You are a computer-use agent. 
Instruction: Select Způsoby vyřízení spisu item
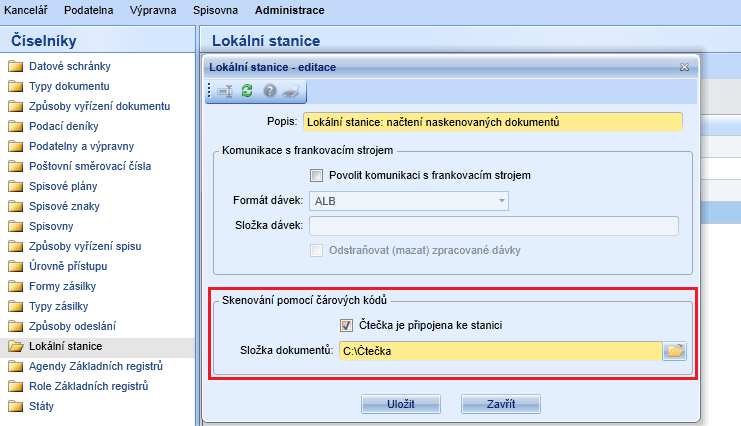coord(85,246)
